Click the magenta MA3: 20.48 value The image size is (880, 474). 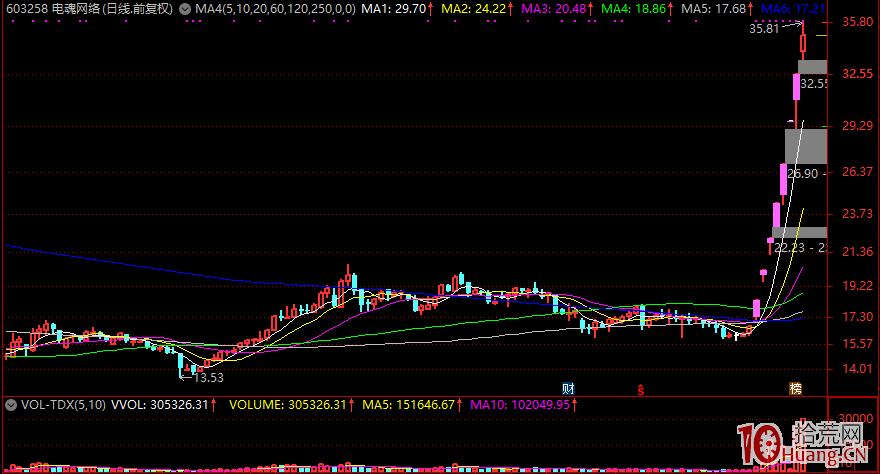[x=553, y=9]
